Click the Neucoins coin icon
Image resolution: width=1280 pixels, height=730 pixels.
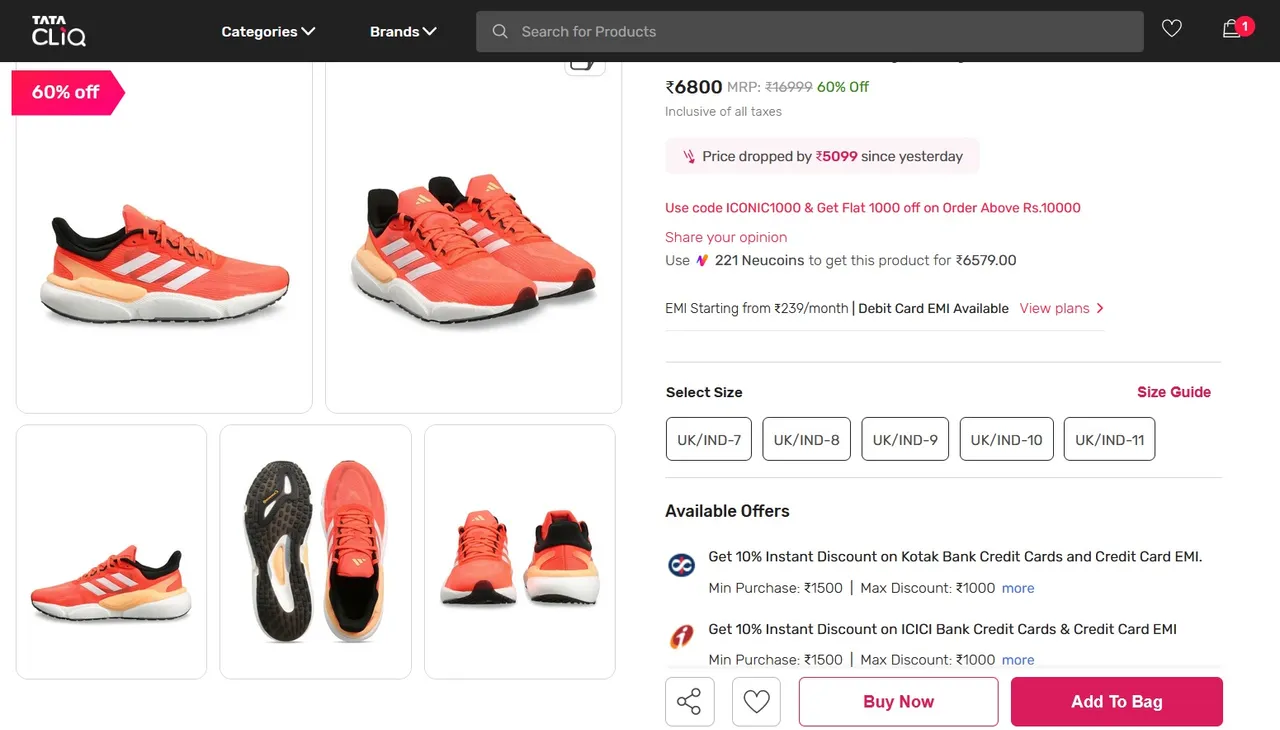[x=702, y=260]
